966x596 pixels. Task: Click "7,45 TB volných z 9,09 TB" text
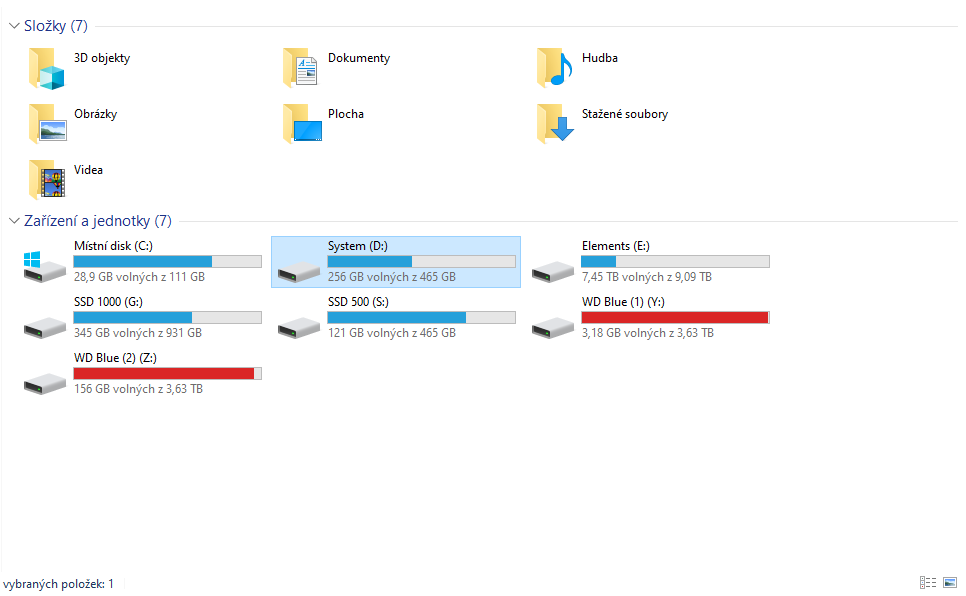coord(646,277)
